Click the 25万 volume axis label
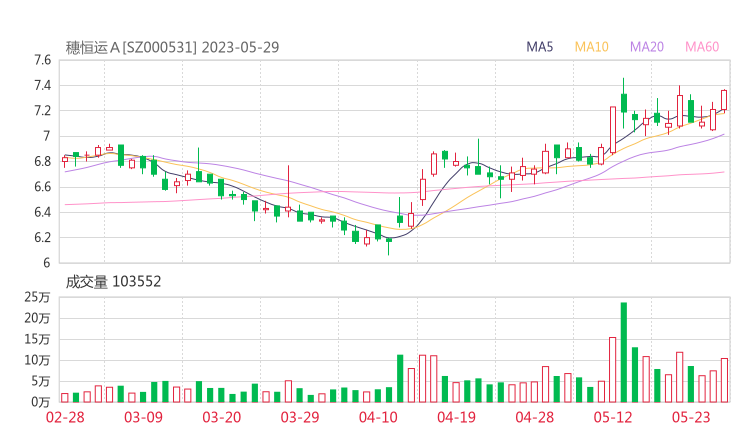This screenshot has width=740, height=440. 37,297
